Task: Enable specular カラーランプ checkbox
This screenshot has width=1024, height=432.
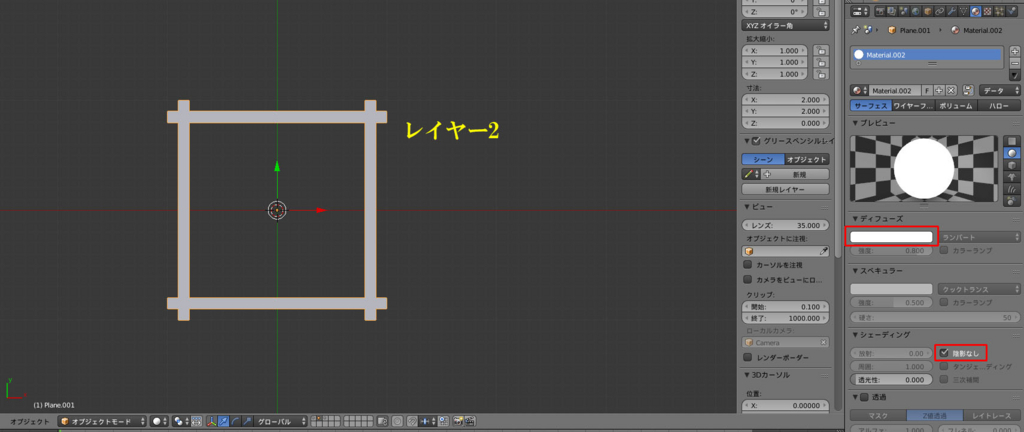Action: (944, 302)
